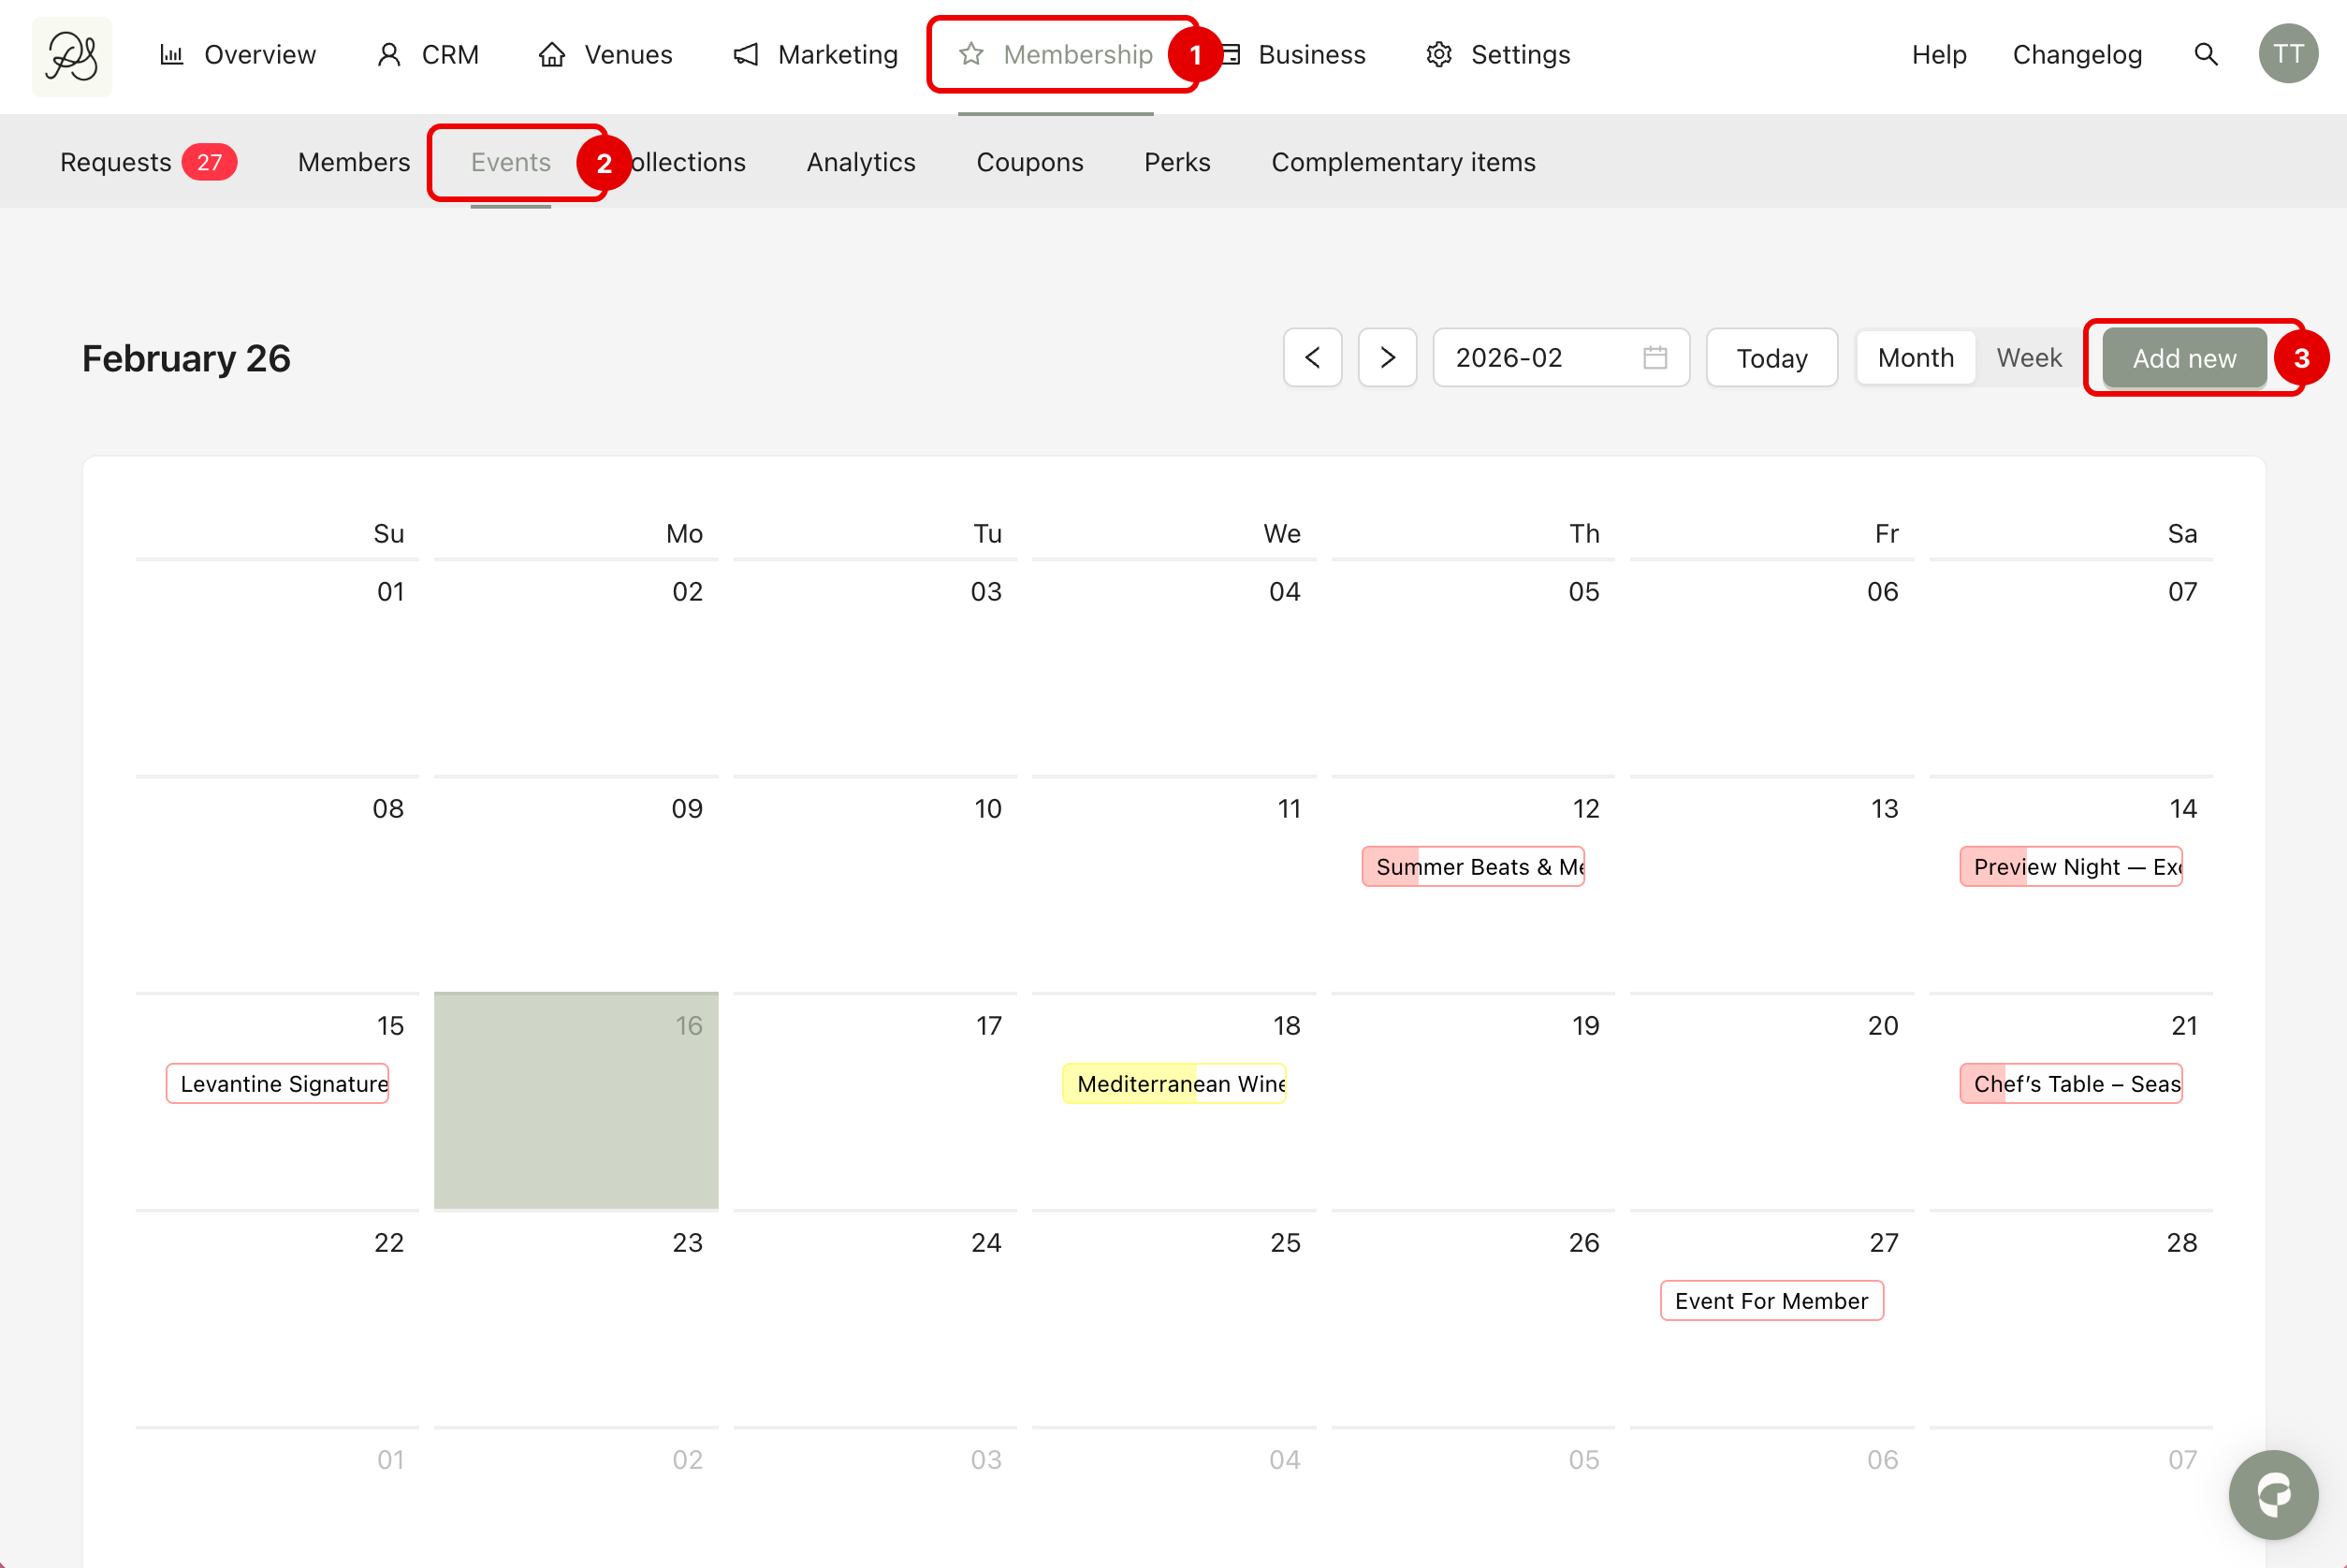2347x1568 pixels.
Task: Click the calendar icon in date field
Action: tap(1654, 357)
